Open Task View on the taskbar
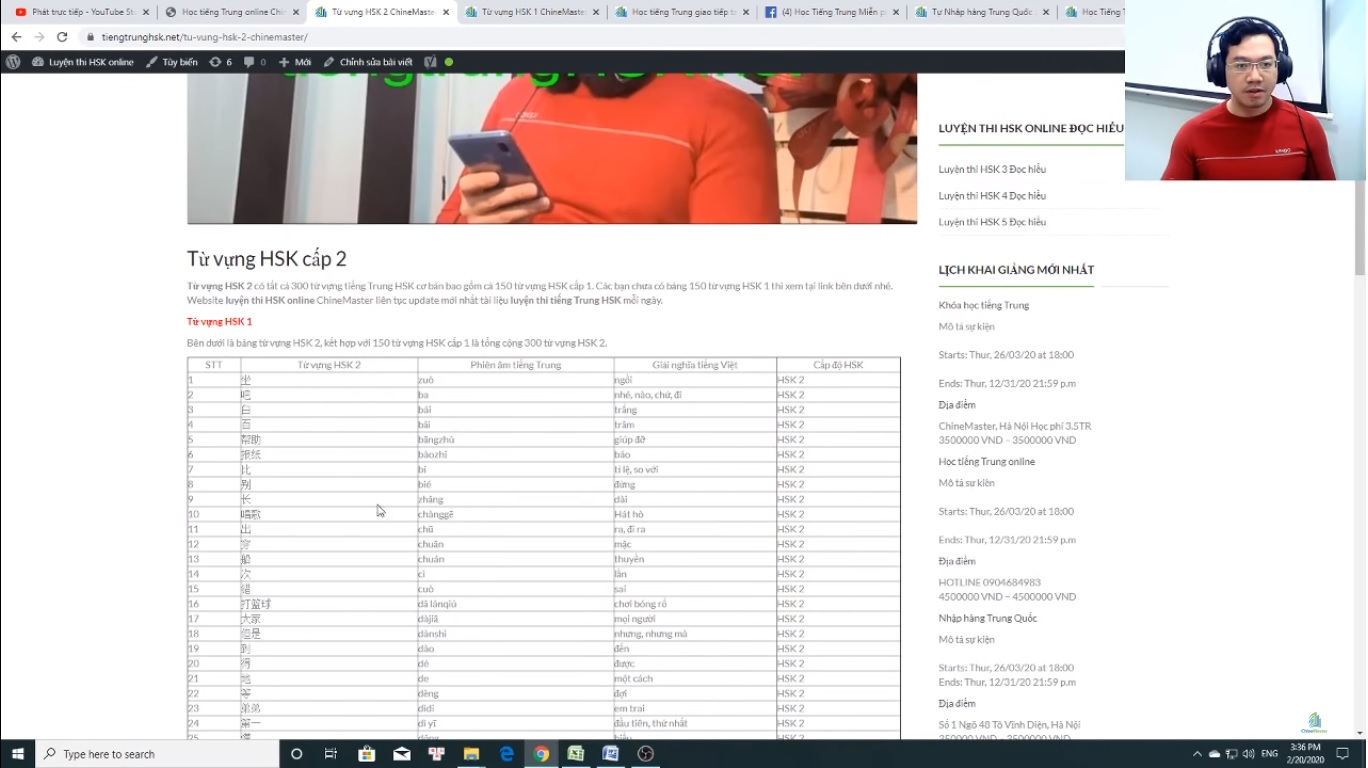 [331, 754]
